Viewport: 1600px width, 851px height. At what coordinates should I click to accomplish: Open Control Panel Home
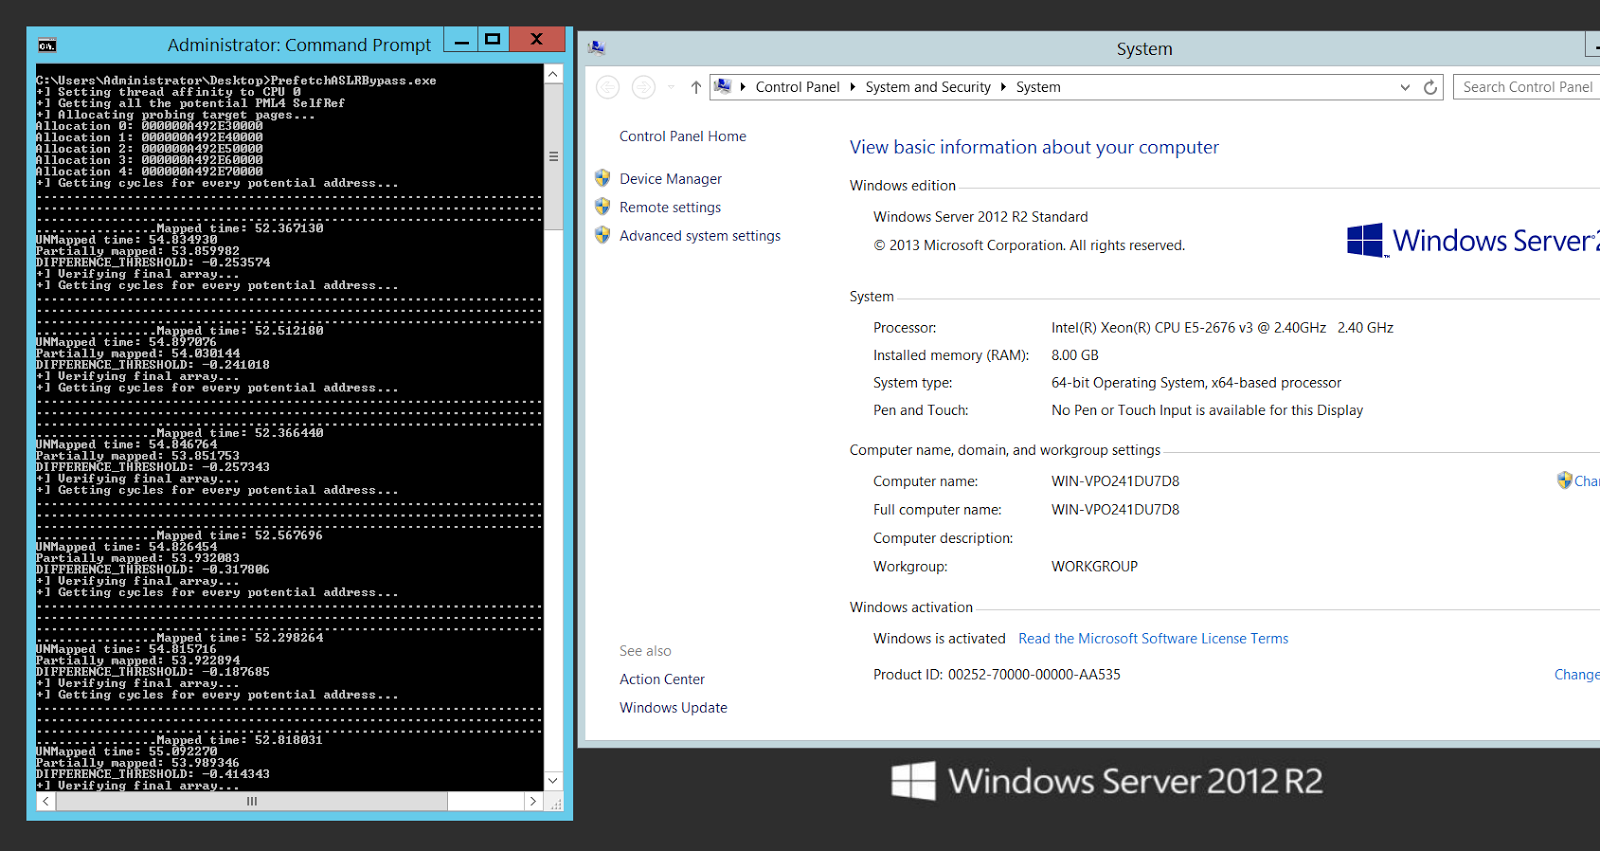(682, 136)
